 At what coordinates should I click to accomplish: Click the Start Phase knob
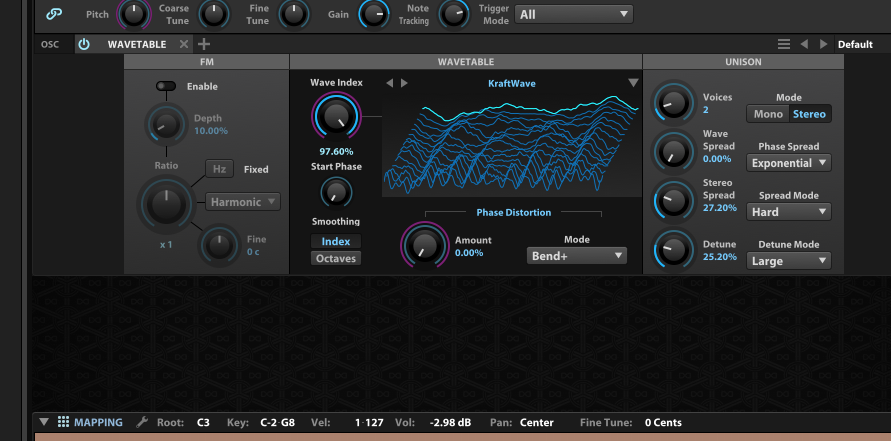point(336,192)
